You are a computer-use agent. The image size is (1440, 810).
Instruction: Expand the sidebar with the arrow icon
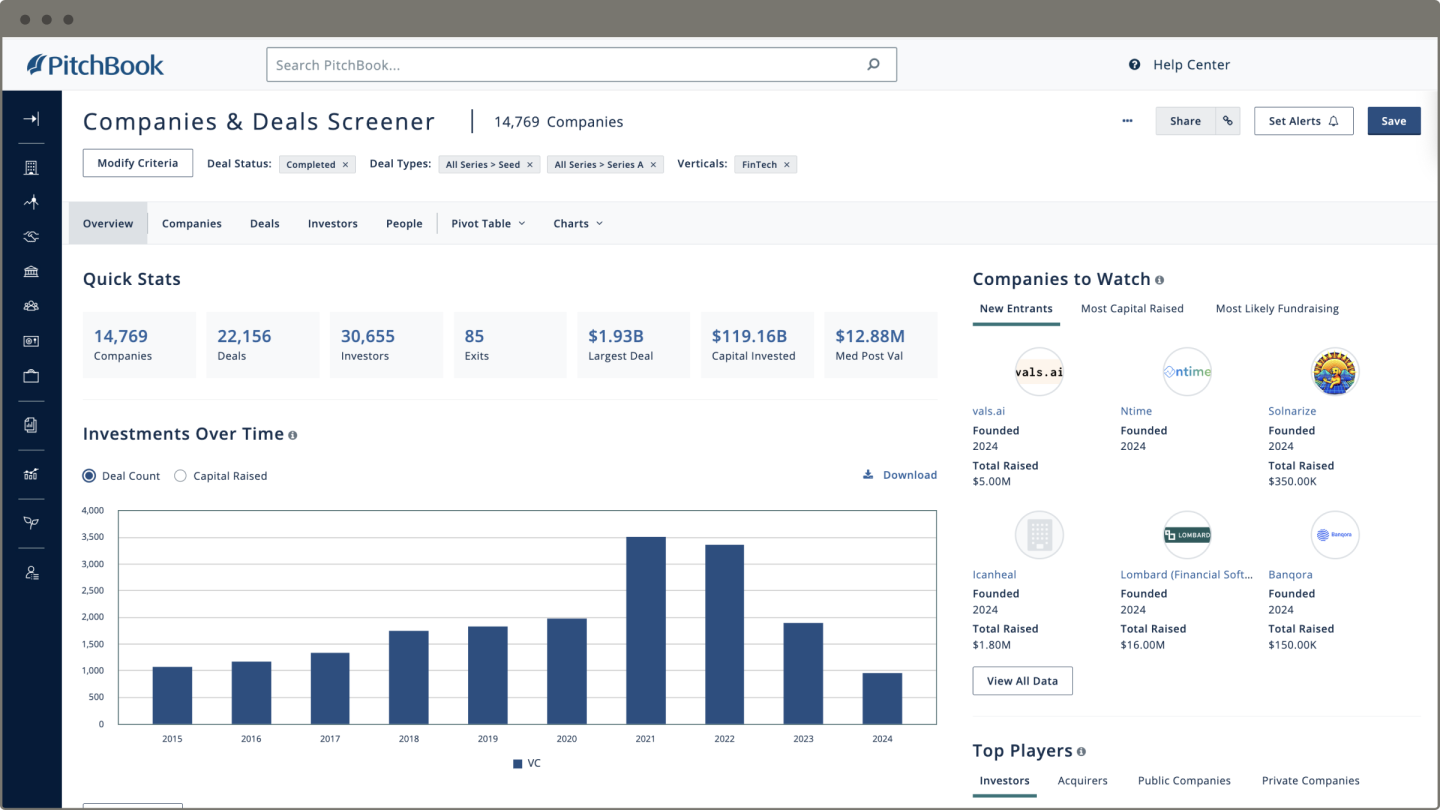pos(31,119)
